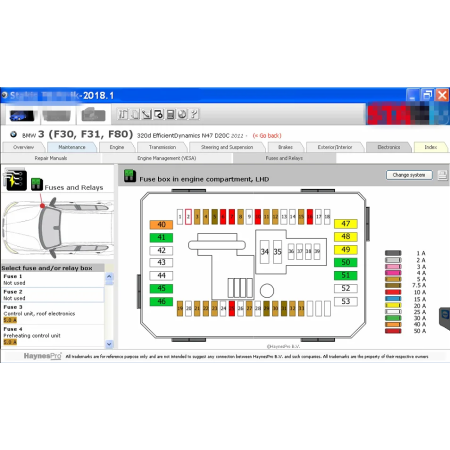Select green fuse 41 in the diagram

161,237
